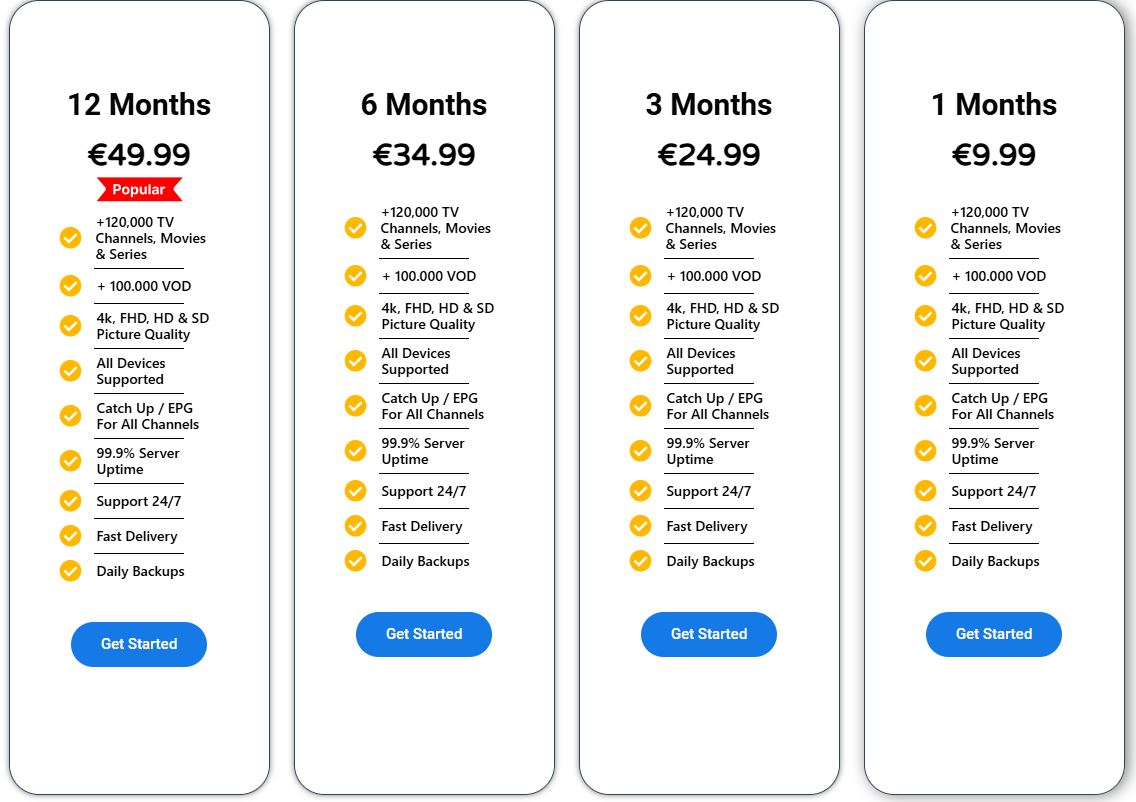Click Get Started under 12 Months plan

(138, 644)
